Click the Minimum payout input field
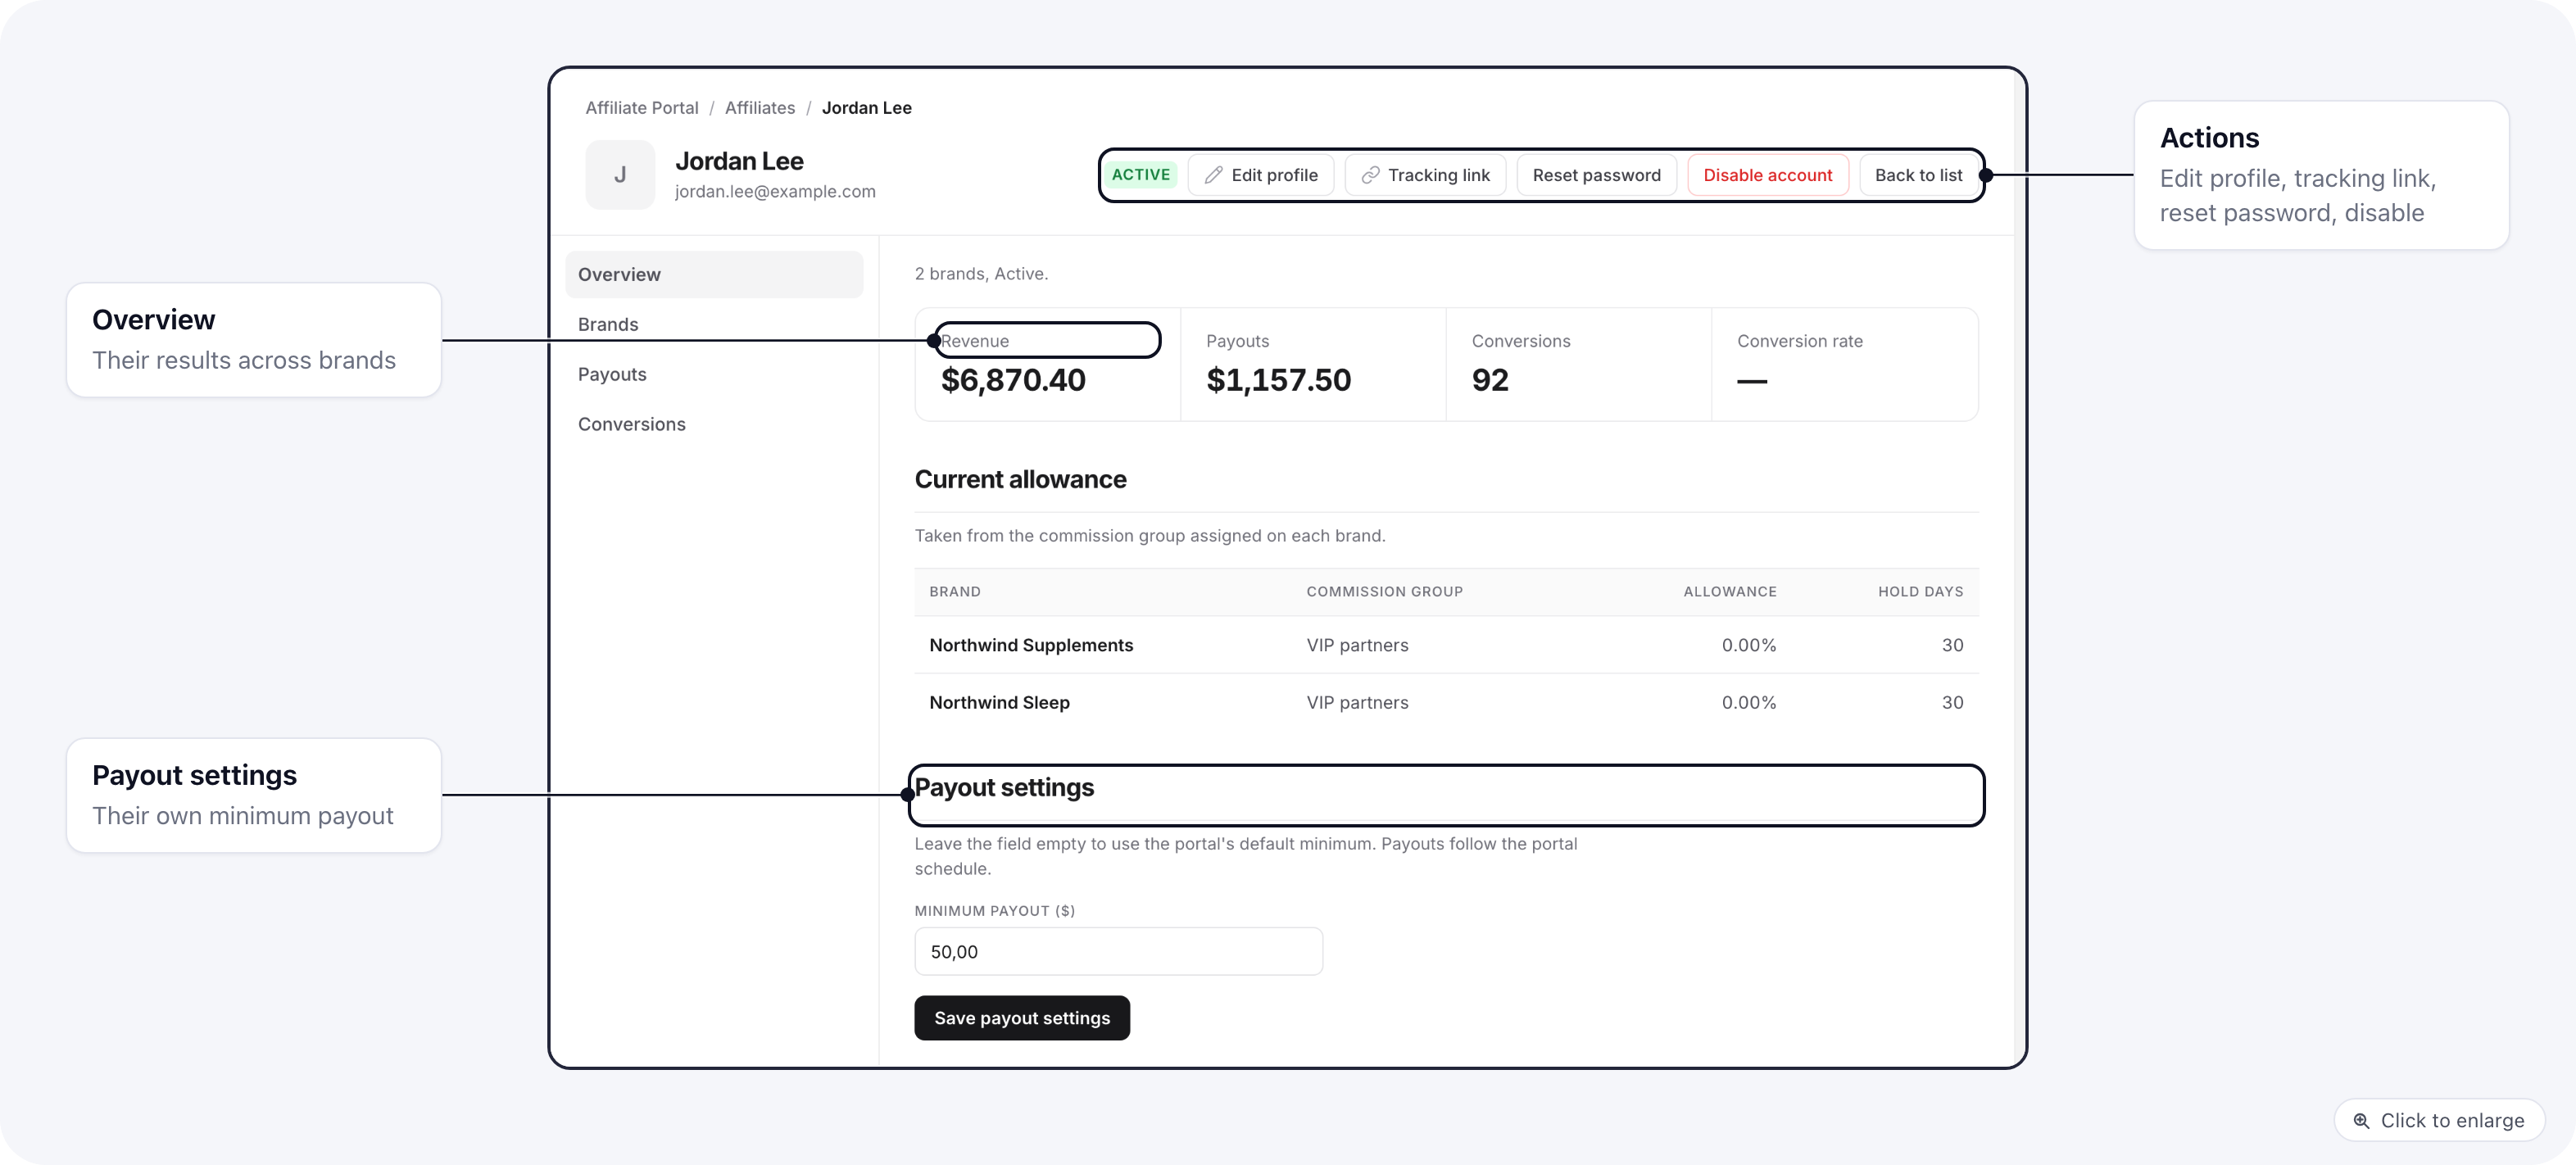Image resolution: width=2576 pixels, height=1165 pixels. [x=1118, y=951]
